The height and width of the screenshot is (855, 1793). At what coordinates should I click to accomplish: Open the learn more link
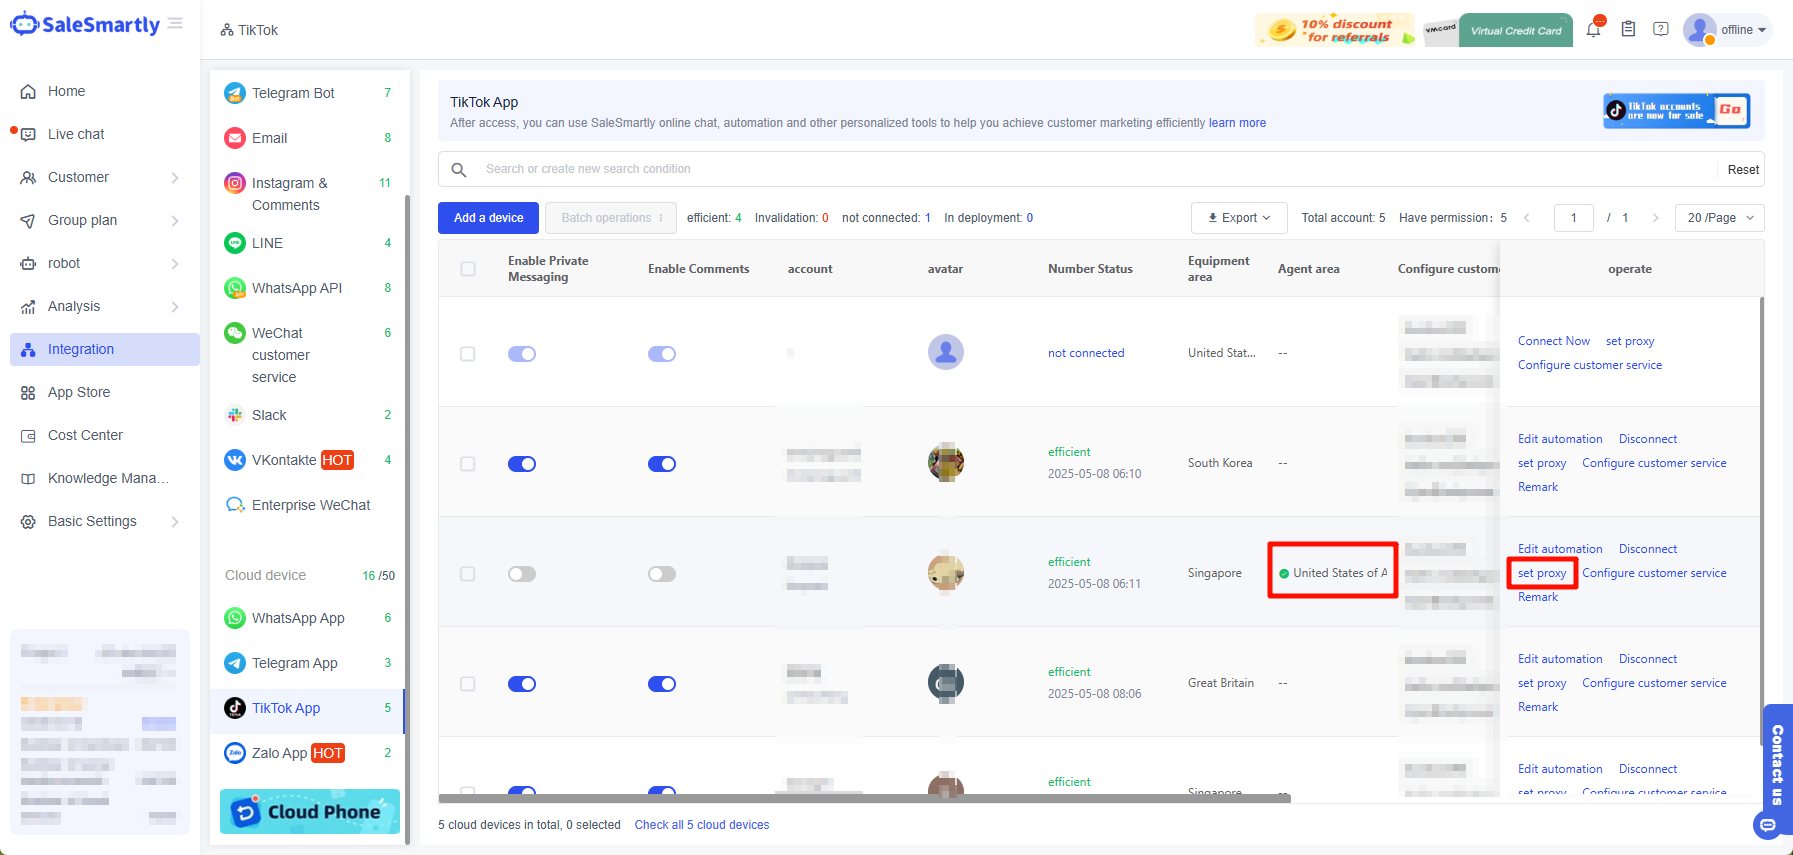point(1237,123)
